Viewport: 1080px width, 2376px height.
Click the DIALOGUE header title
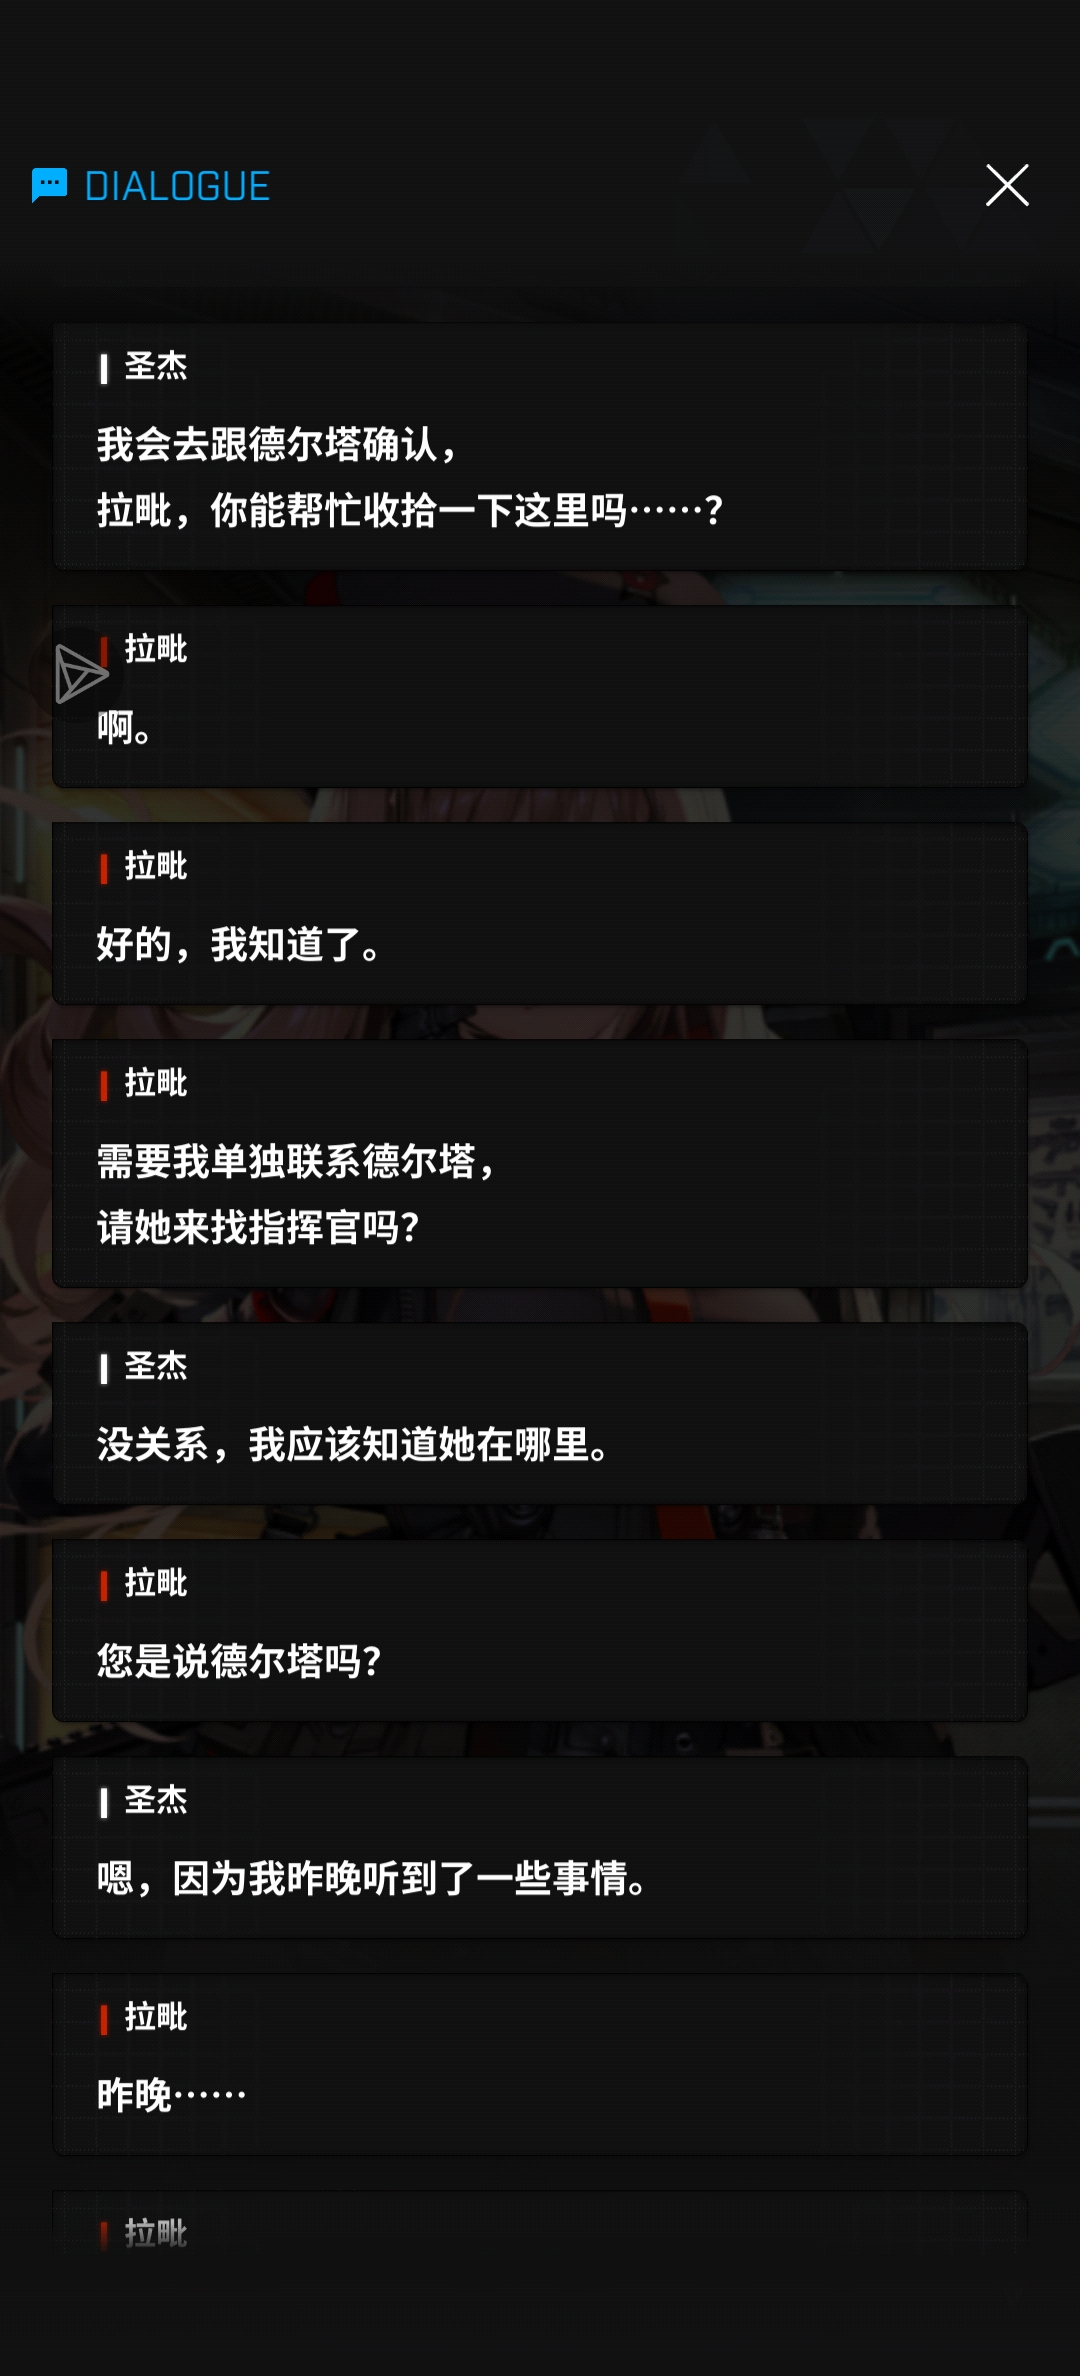(x=177, y=186)
